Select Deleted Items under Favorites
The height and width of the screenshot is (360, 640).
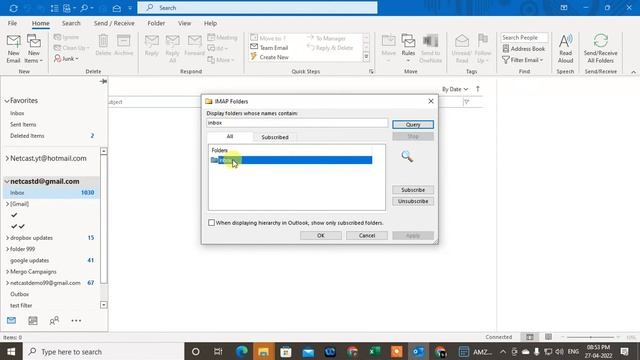coord(27,136)
